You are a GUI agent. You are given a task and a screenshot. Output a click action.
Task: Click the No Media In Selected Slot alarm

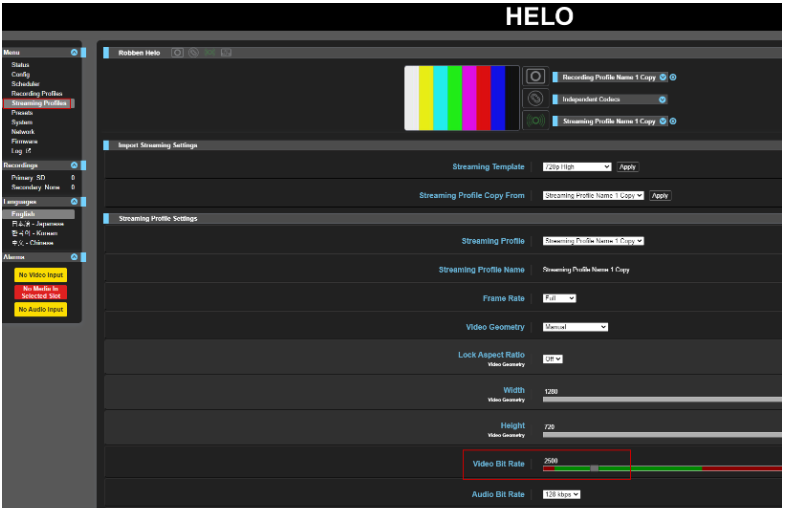click(x=41, y=292)
